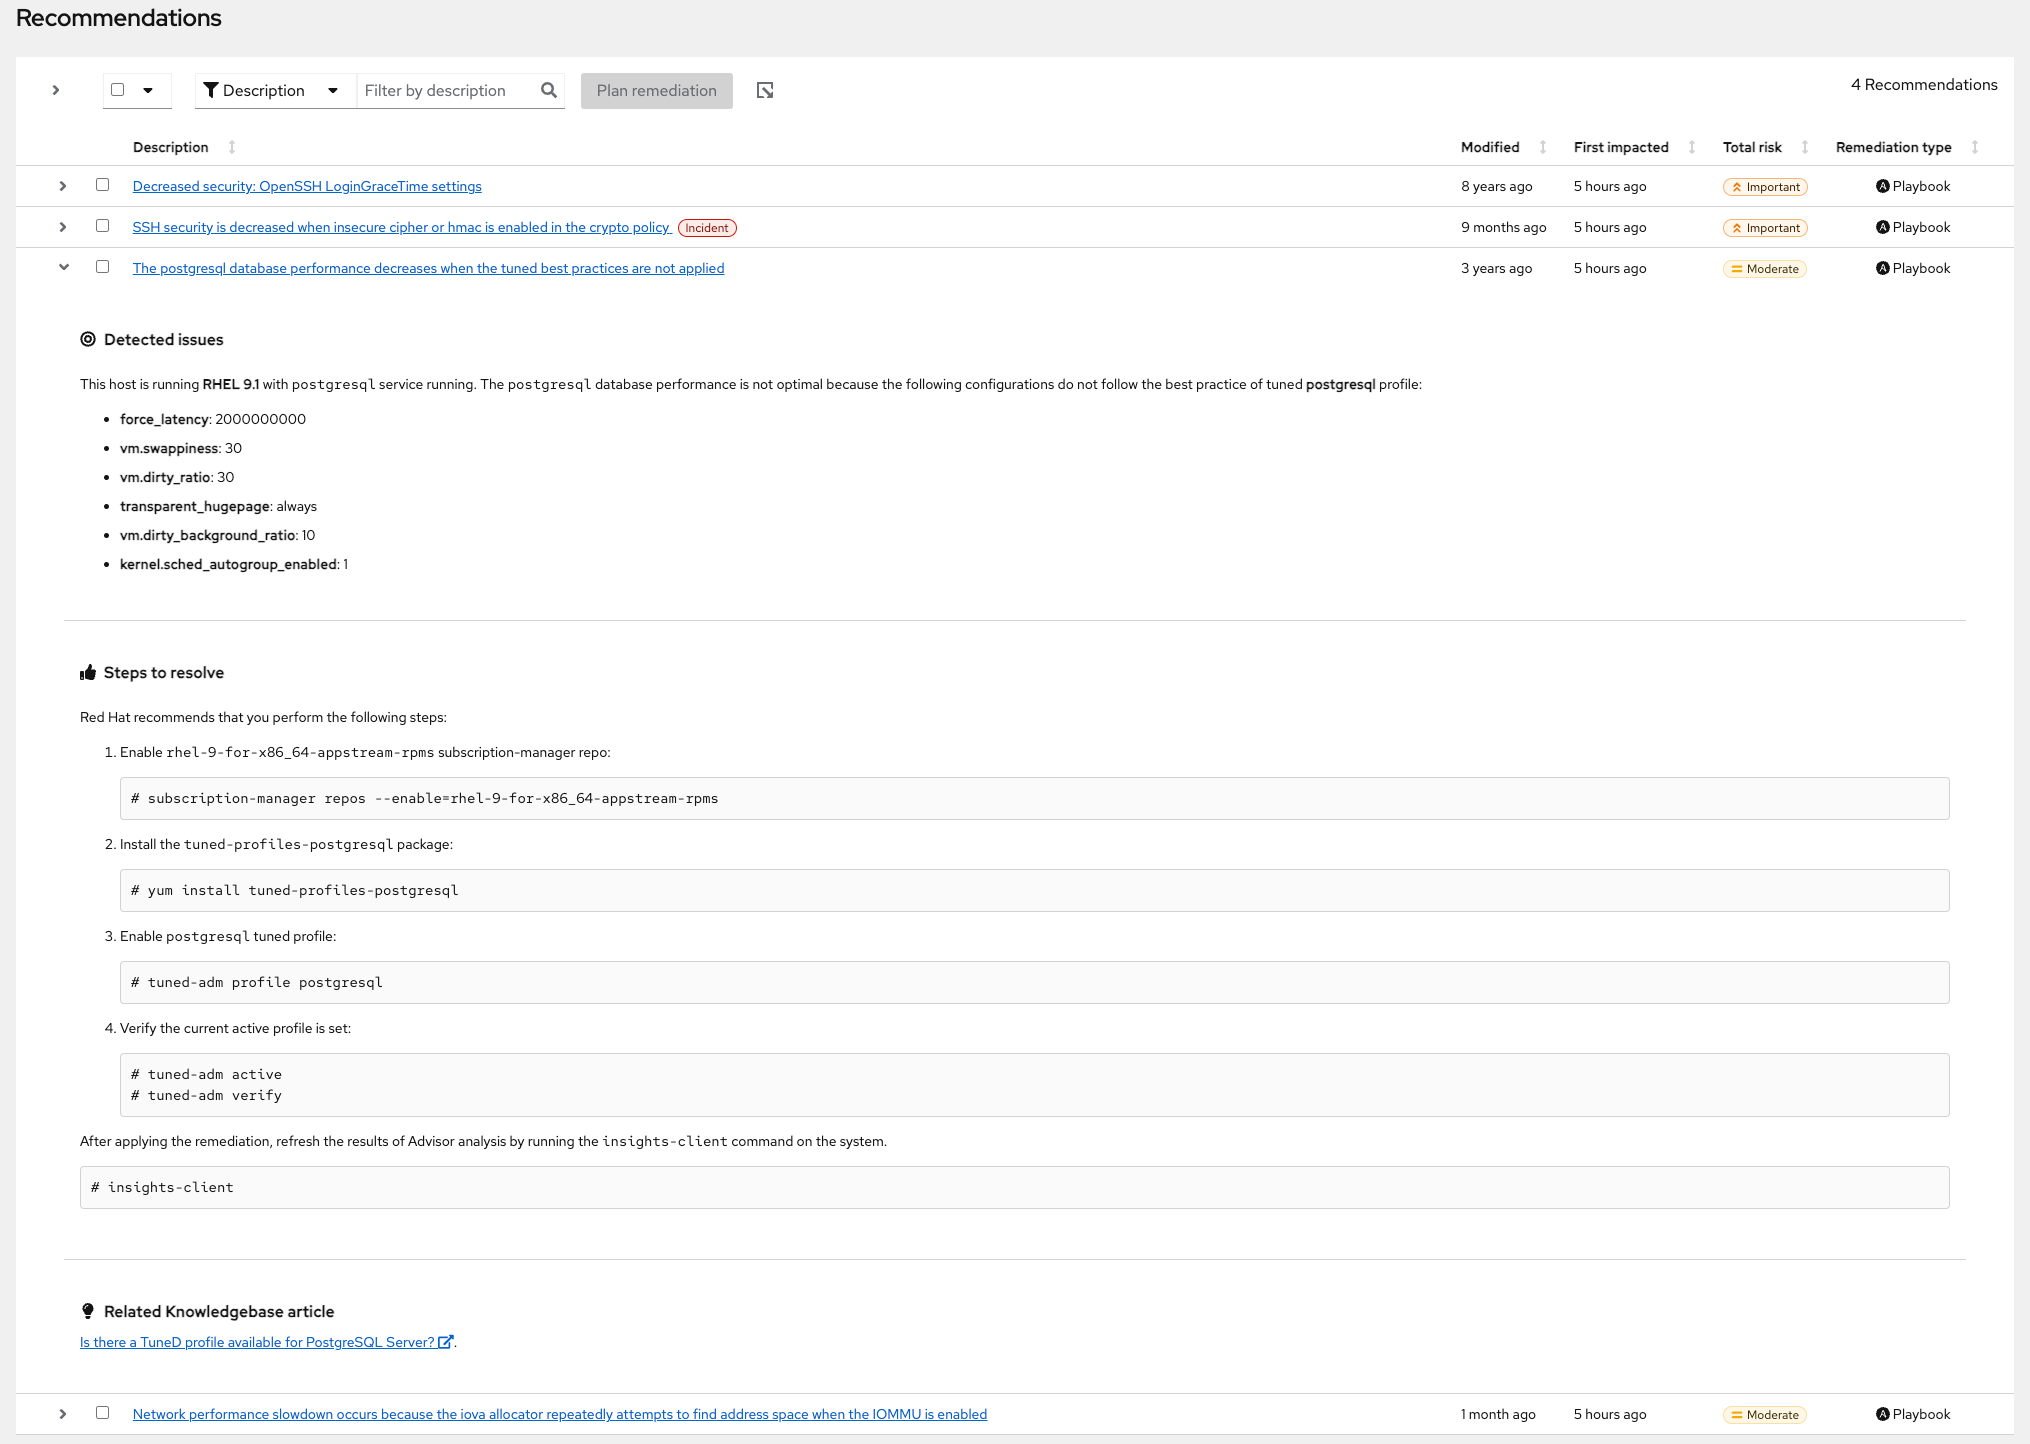This screenshot has height=1444, width=2030.
Task: Click the Plan remediation button
Action: [656, 90]
